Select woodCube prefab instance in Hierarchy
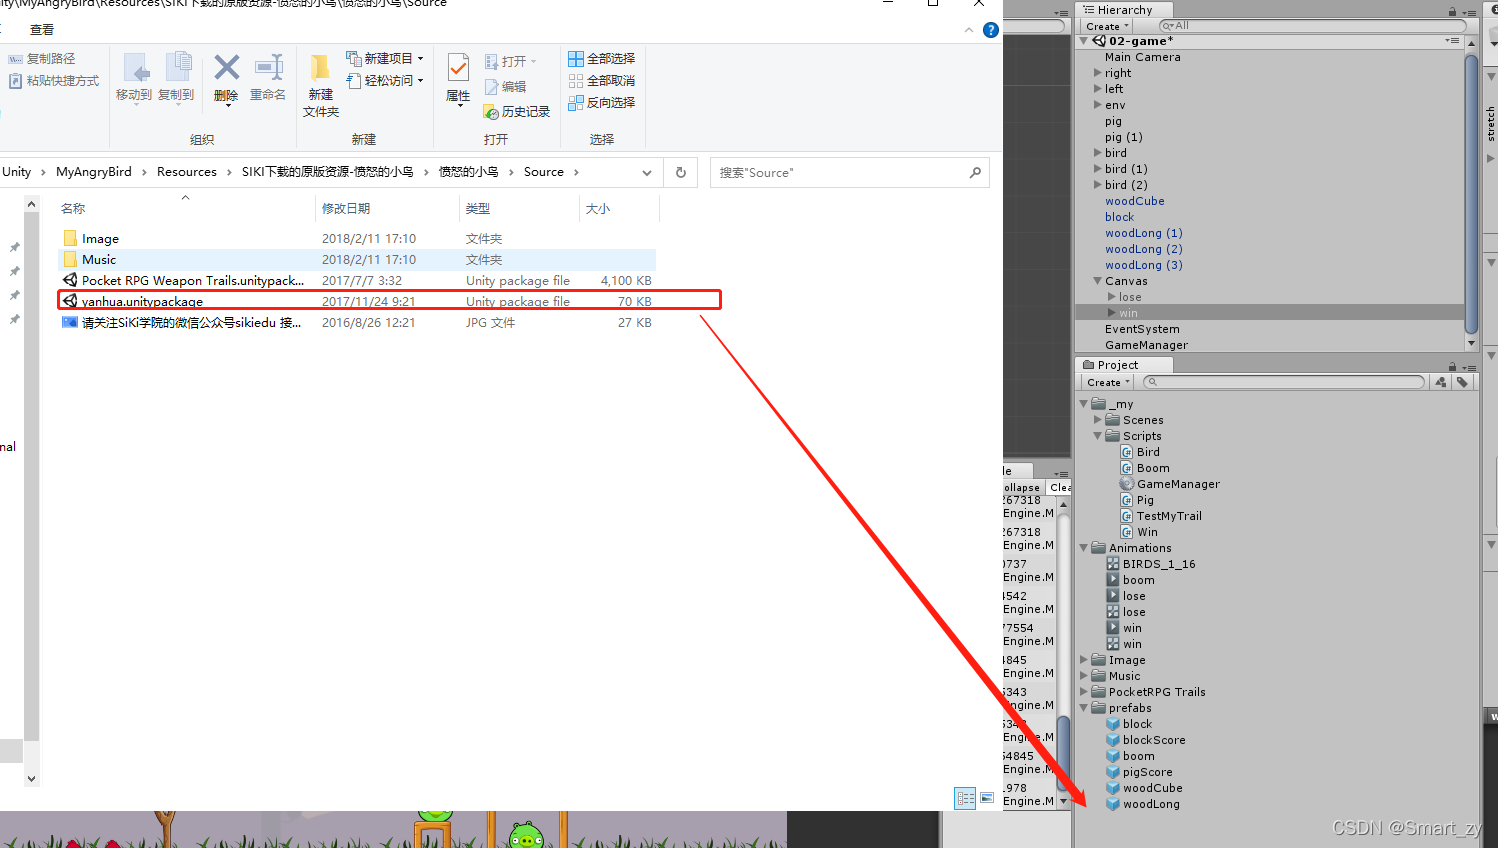This screenshot has height=848, width=1498. (1135, 201)
